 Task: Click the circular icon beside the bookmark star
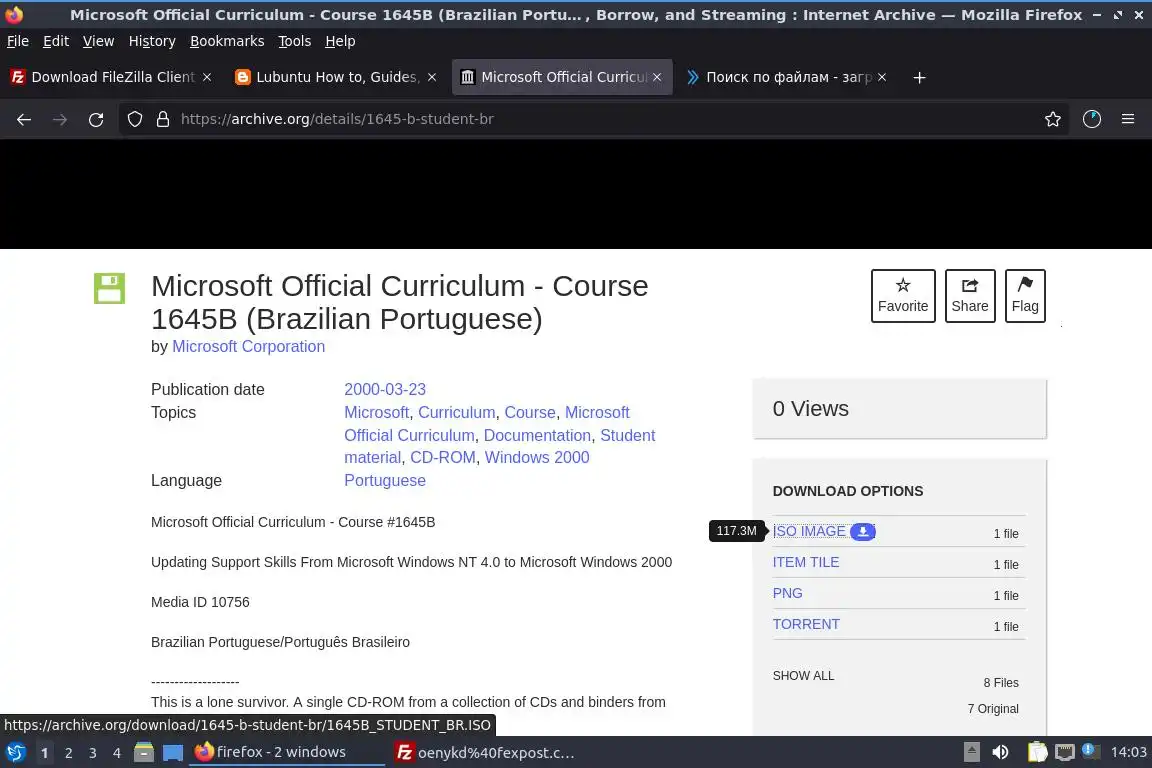click(1092, 119)
